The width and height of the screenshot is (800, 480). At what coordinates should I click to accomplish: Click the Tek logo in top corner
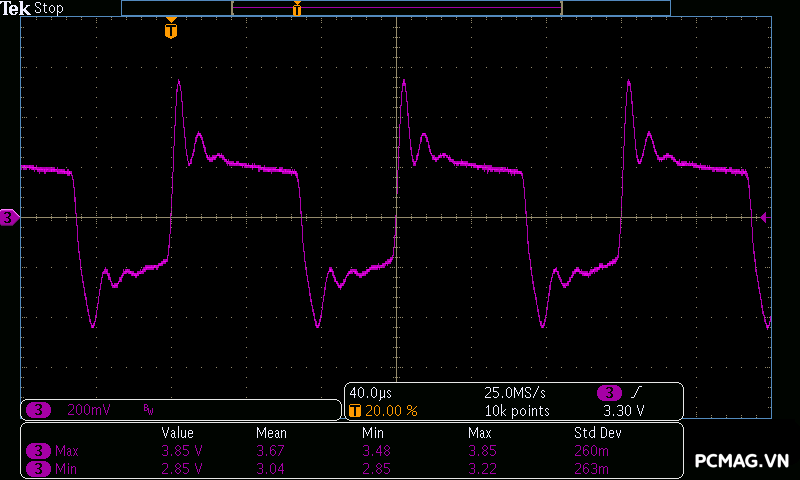click(x=17, y=8)
